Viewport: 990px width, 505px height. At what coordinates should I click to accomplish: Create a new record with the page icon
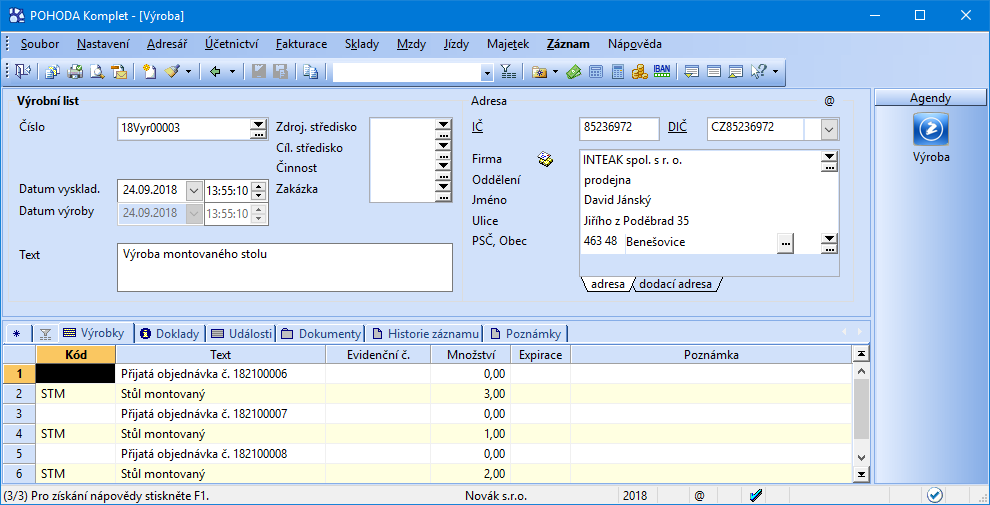(149, 72)
